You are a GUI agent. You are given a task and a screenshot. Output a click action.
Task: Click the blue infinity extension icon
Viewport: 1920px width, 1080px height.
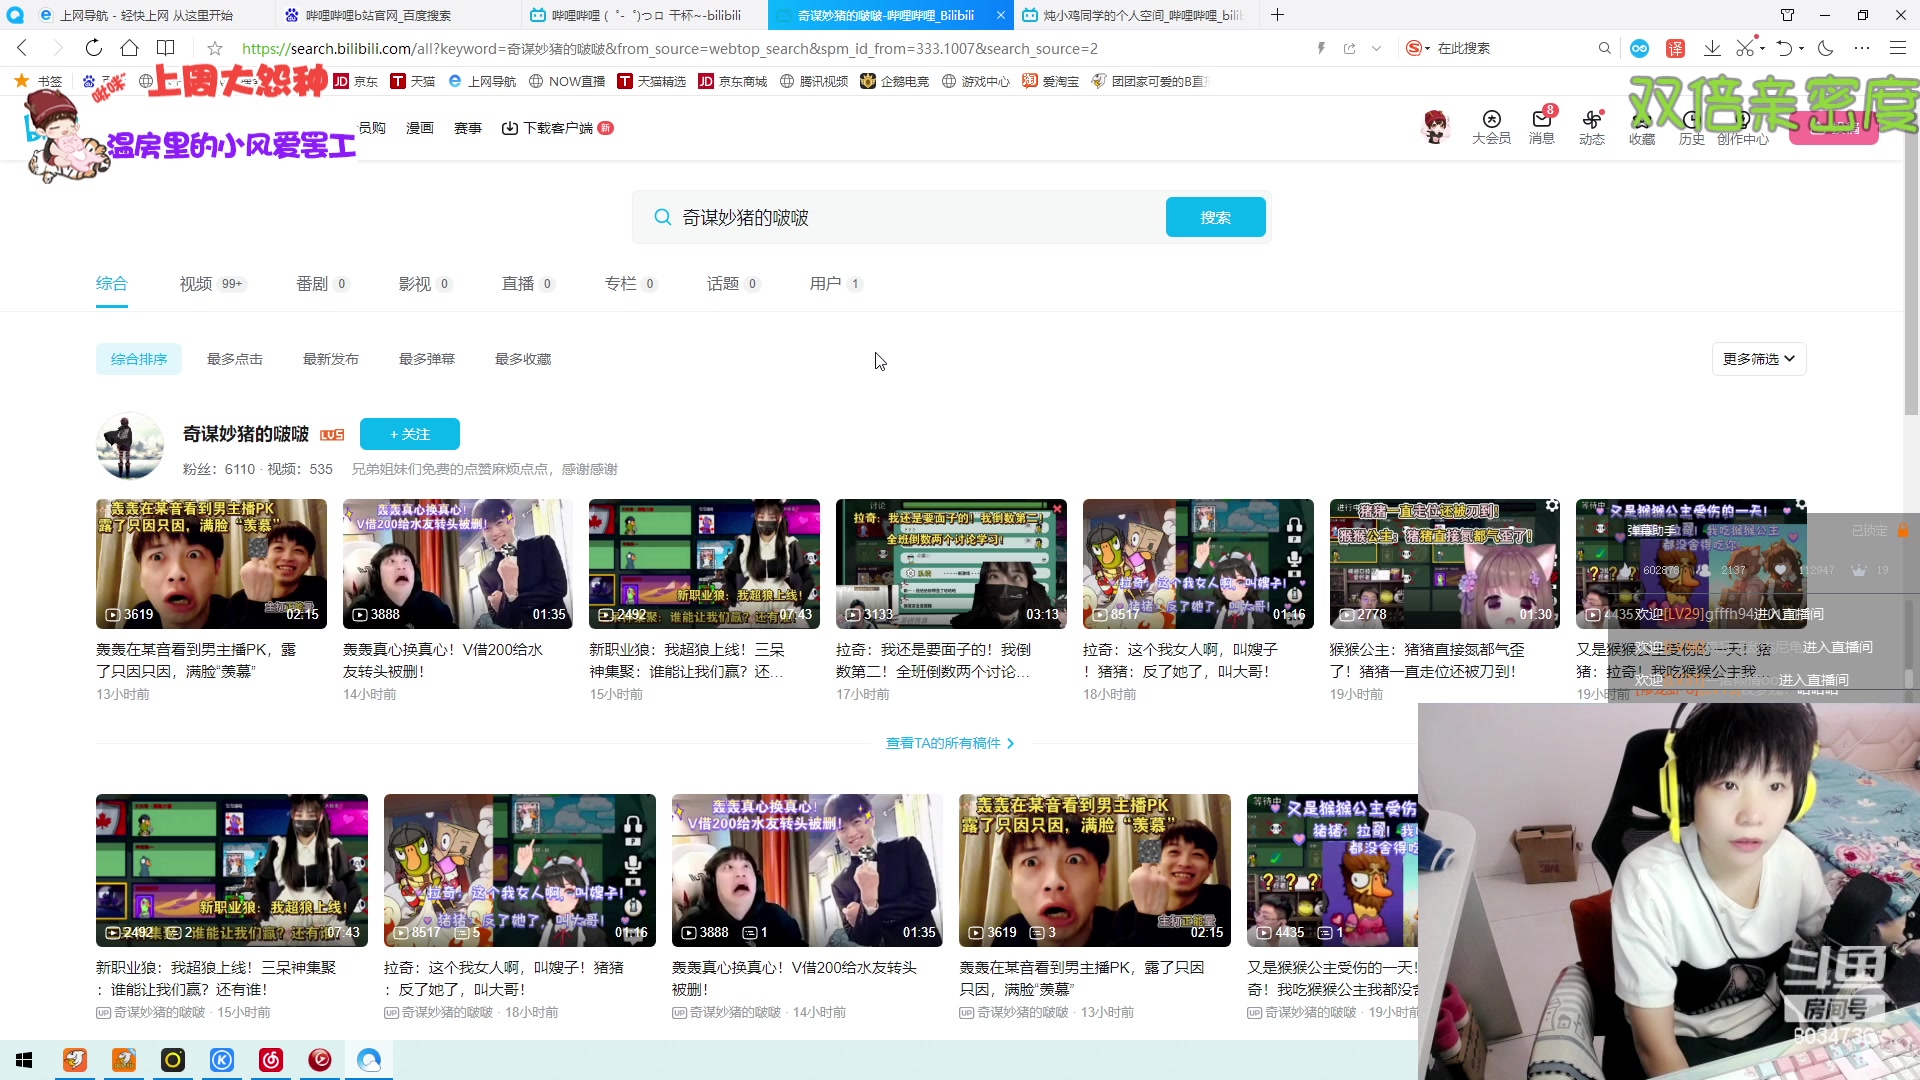1640,48
